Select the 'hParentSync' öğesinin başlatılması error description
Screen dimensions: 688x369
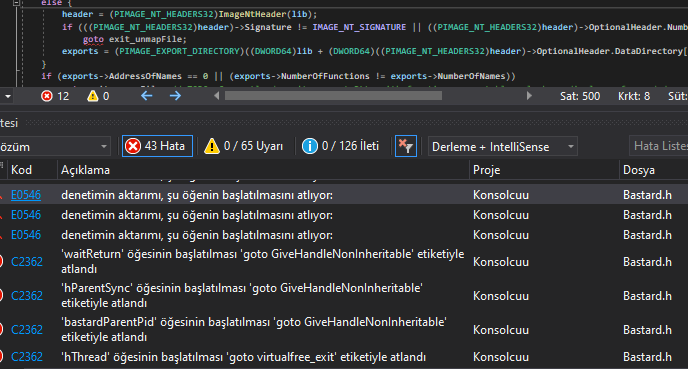pos(242,295)
